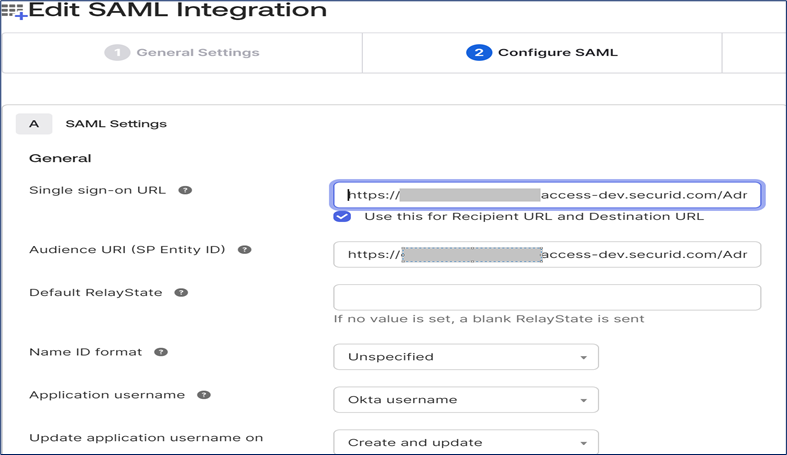Click the Single sign-on URL field
Viewport: 787px width, 455px height.
pyautogui.click(x=547, y=195)
